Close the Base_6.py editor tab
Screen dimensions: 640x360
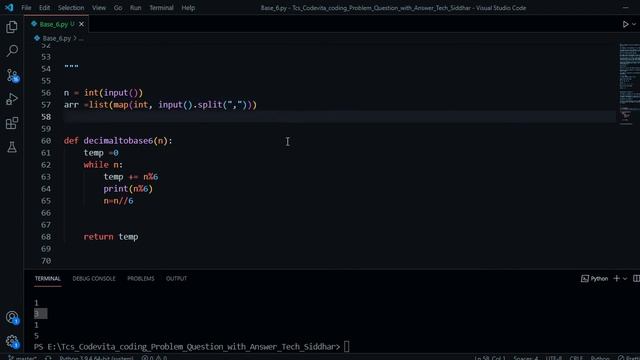(81, 24)
